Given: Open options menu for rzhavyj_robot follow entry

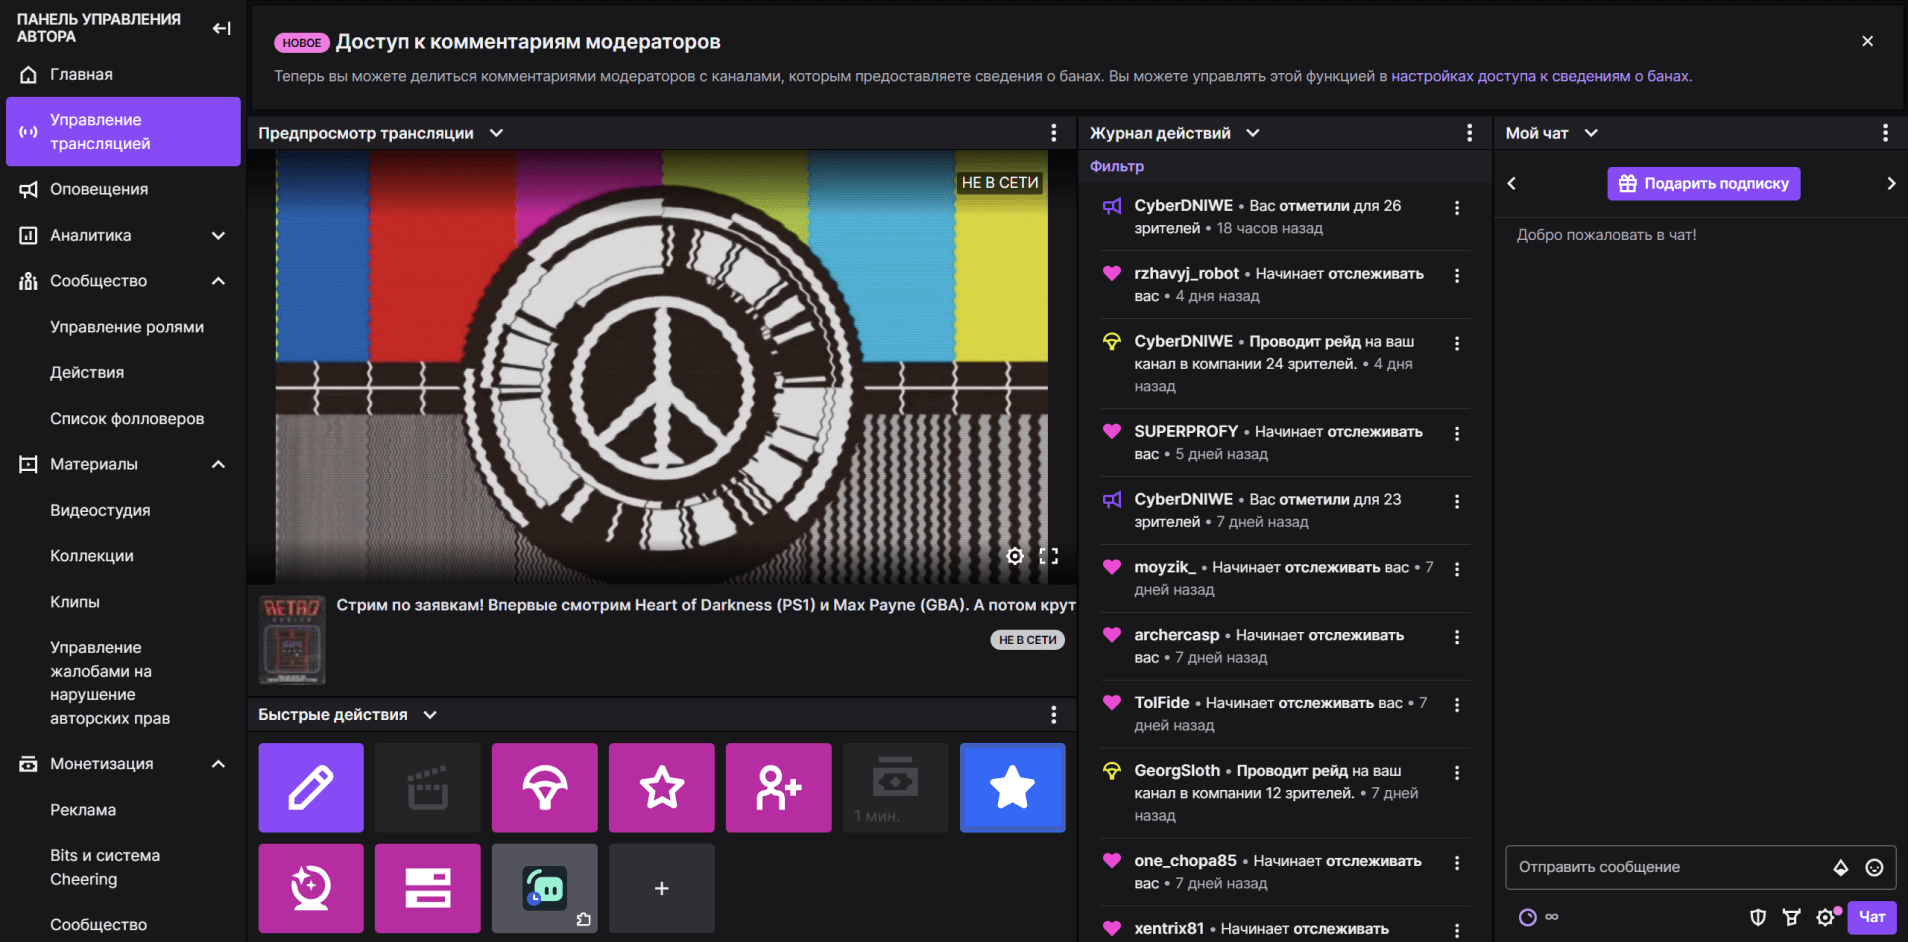Looking at the screenshot, I should click(x=1457, y=276).
